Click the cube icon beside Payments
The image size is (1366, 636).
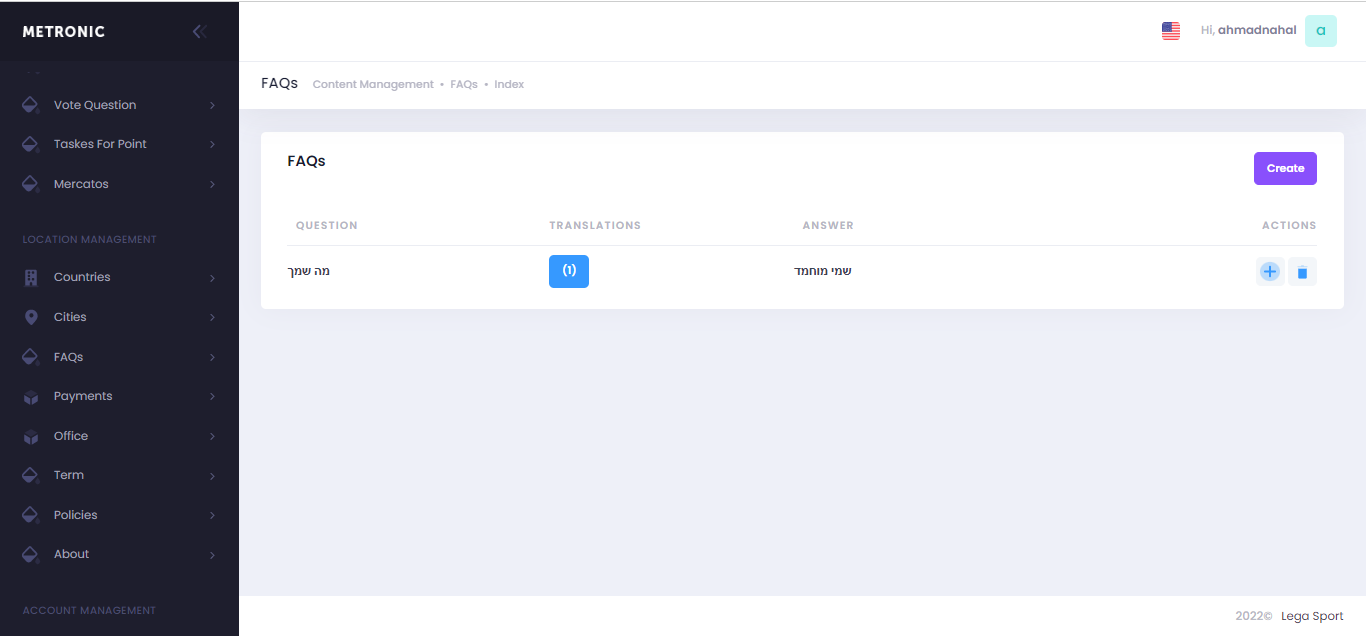click(31, 397)
